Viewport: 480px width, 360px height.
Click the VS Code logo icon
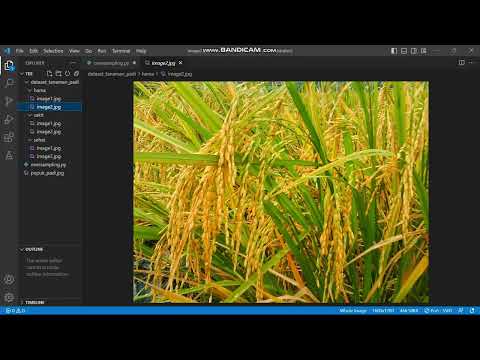[7, 51]
